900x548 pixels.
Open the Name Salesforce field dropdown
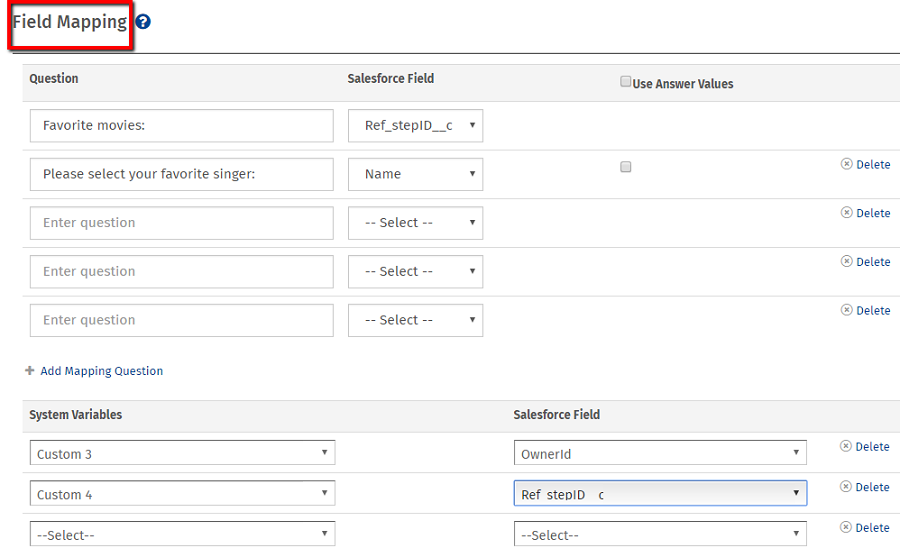click(x=415, y=174)
